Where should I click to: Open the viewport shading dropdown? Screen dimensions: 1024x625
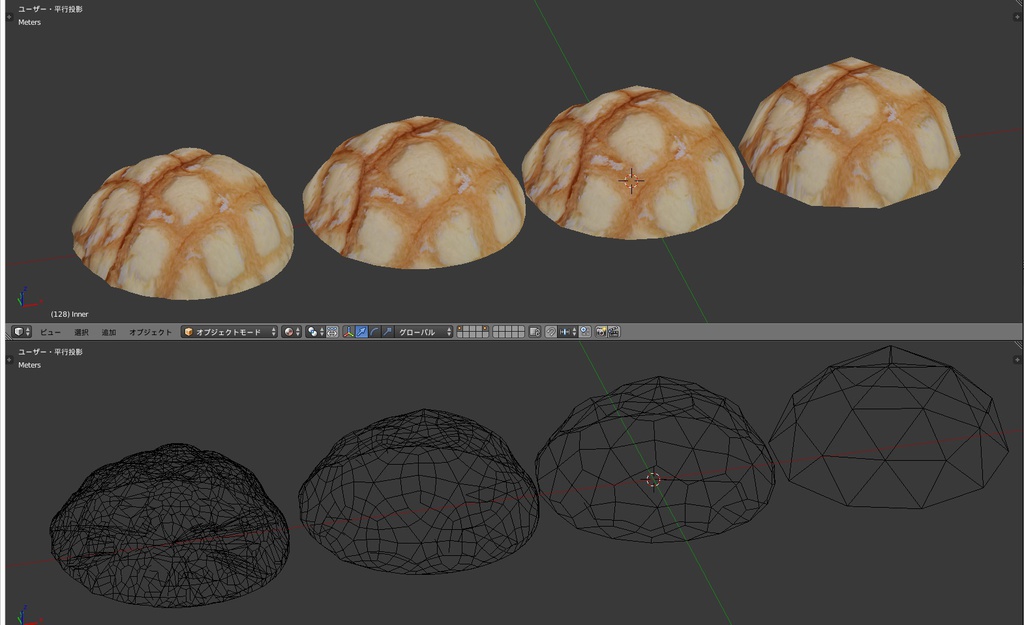(x=291, y=332)
